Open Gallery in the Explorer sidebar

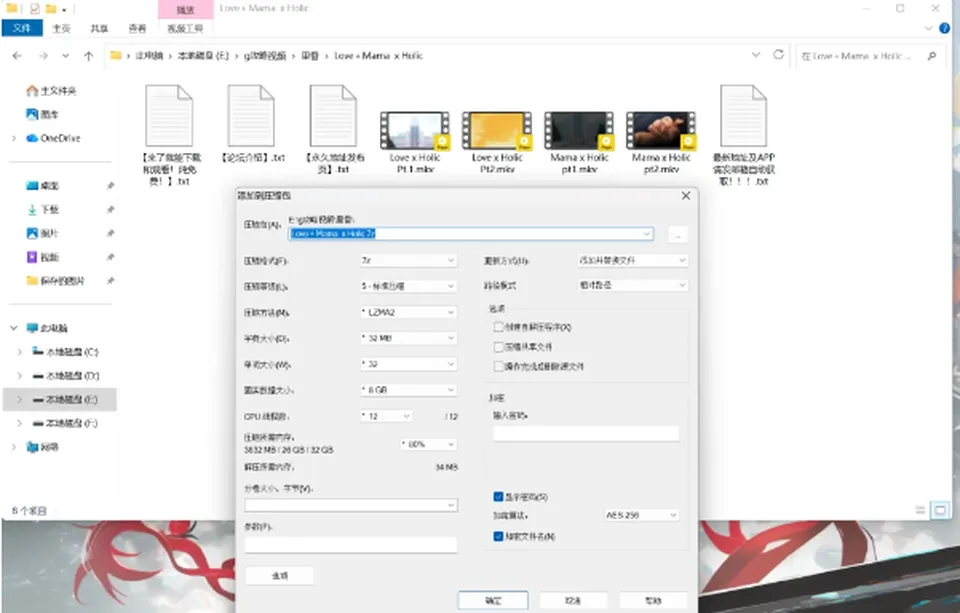pos(42,115)
